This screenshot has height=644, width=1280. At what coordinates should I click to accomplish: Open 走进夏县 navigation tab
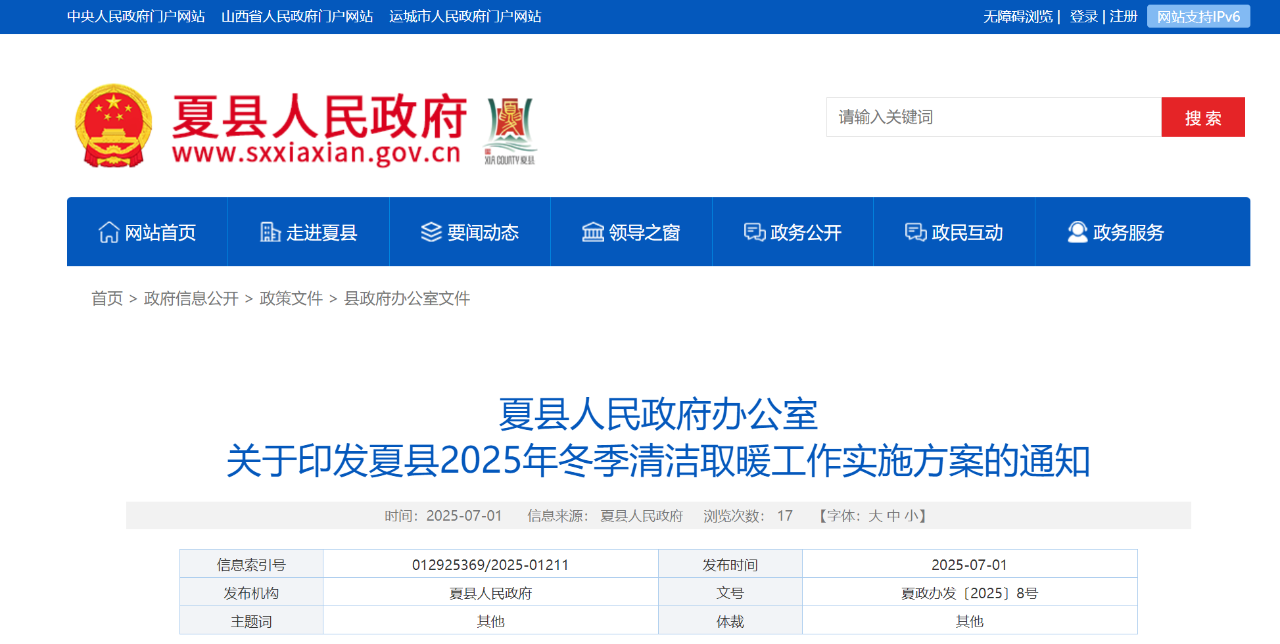(x=309, y=232)
